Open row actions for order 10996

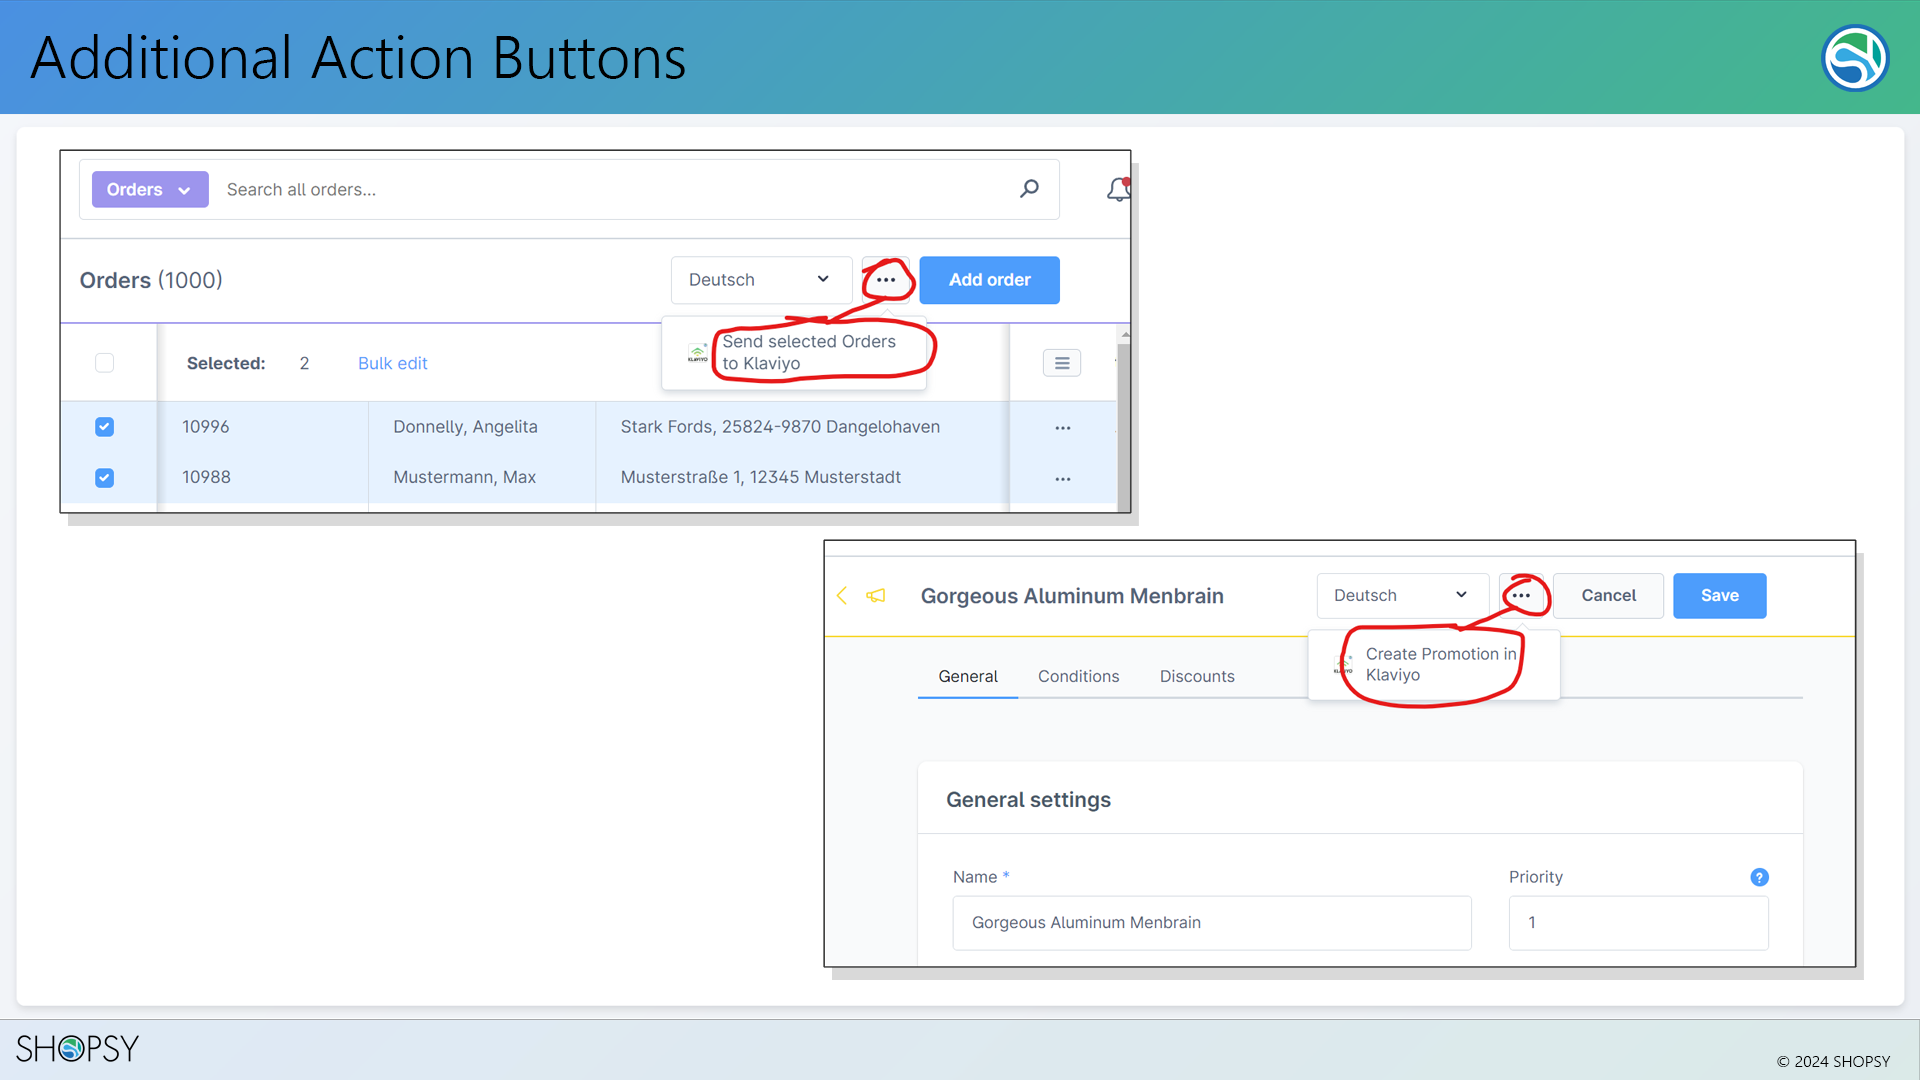[1063, 428]
